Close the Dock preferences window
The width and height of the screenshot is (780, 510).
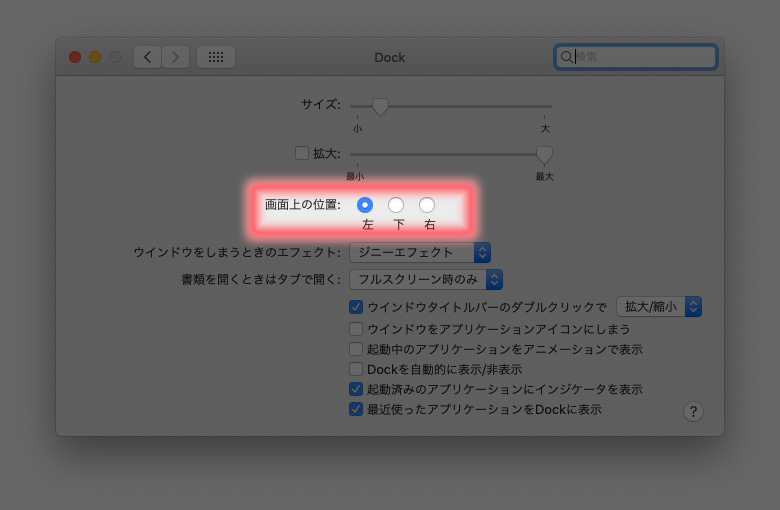pyautogui.click(x=75, y=57)
